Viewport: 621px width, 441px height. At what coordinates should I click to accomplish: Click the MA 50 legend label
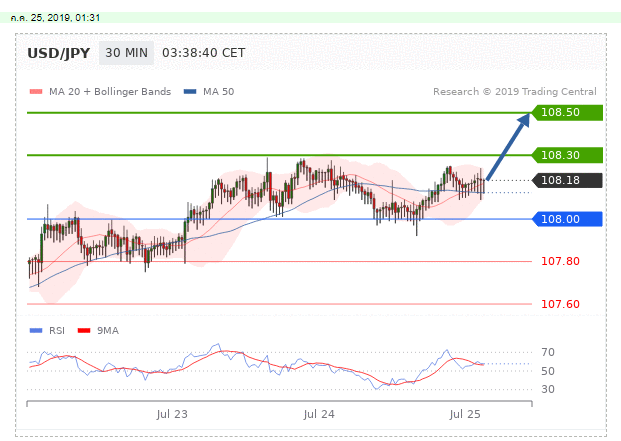tap(218, 92)
